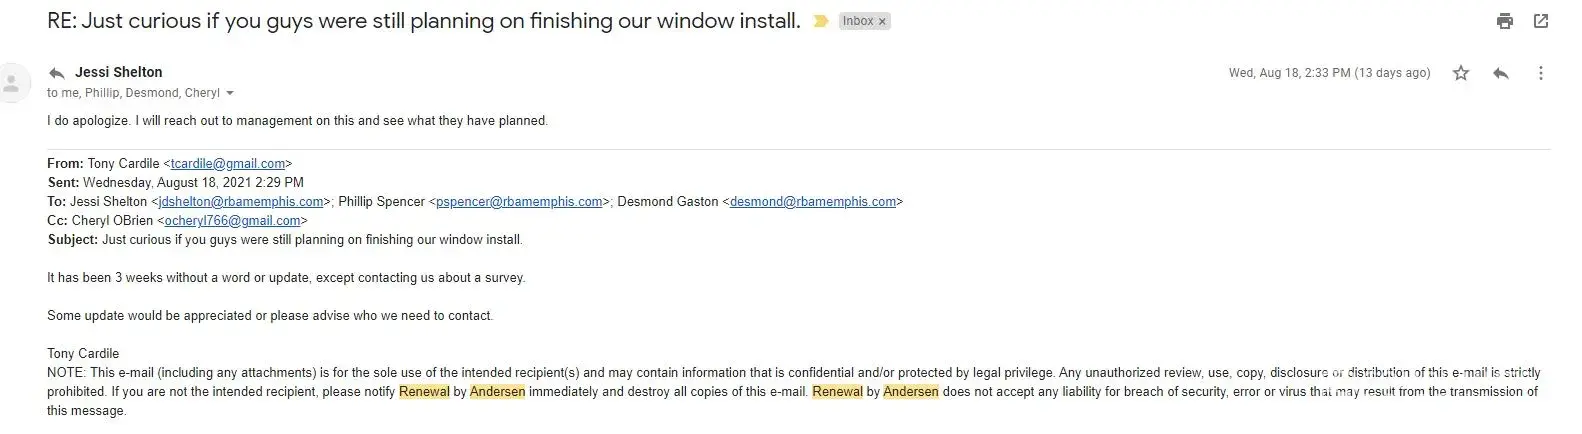Click the sender name Jessi Shelton
Screen dimensions: 1582x434
118,72
